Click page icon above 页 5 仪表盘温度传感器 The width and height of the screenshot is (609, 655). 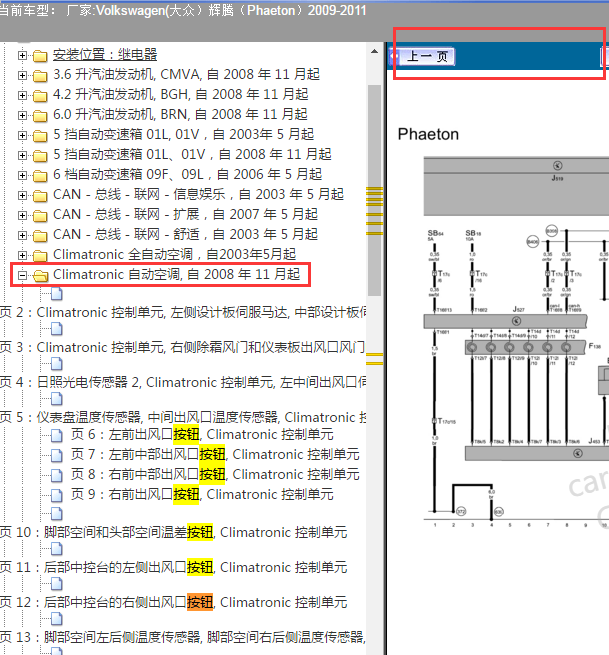57,399
